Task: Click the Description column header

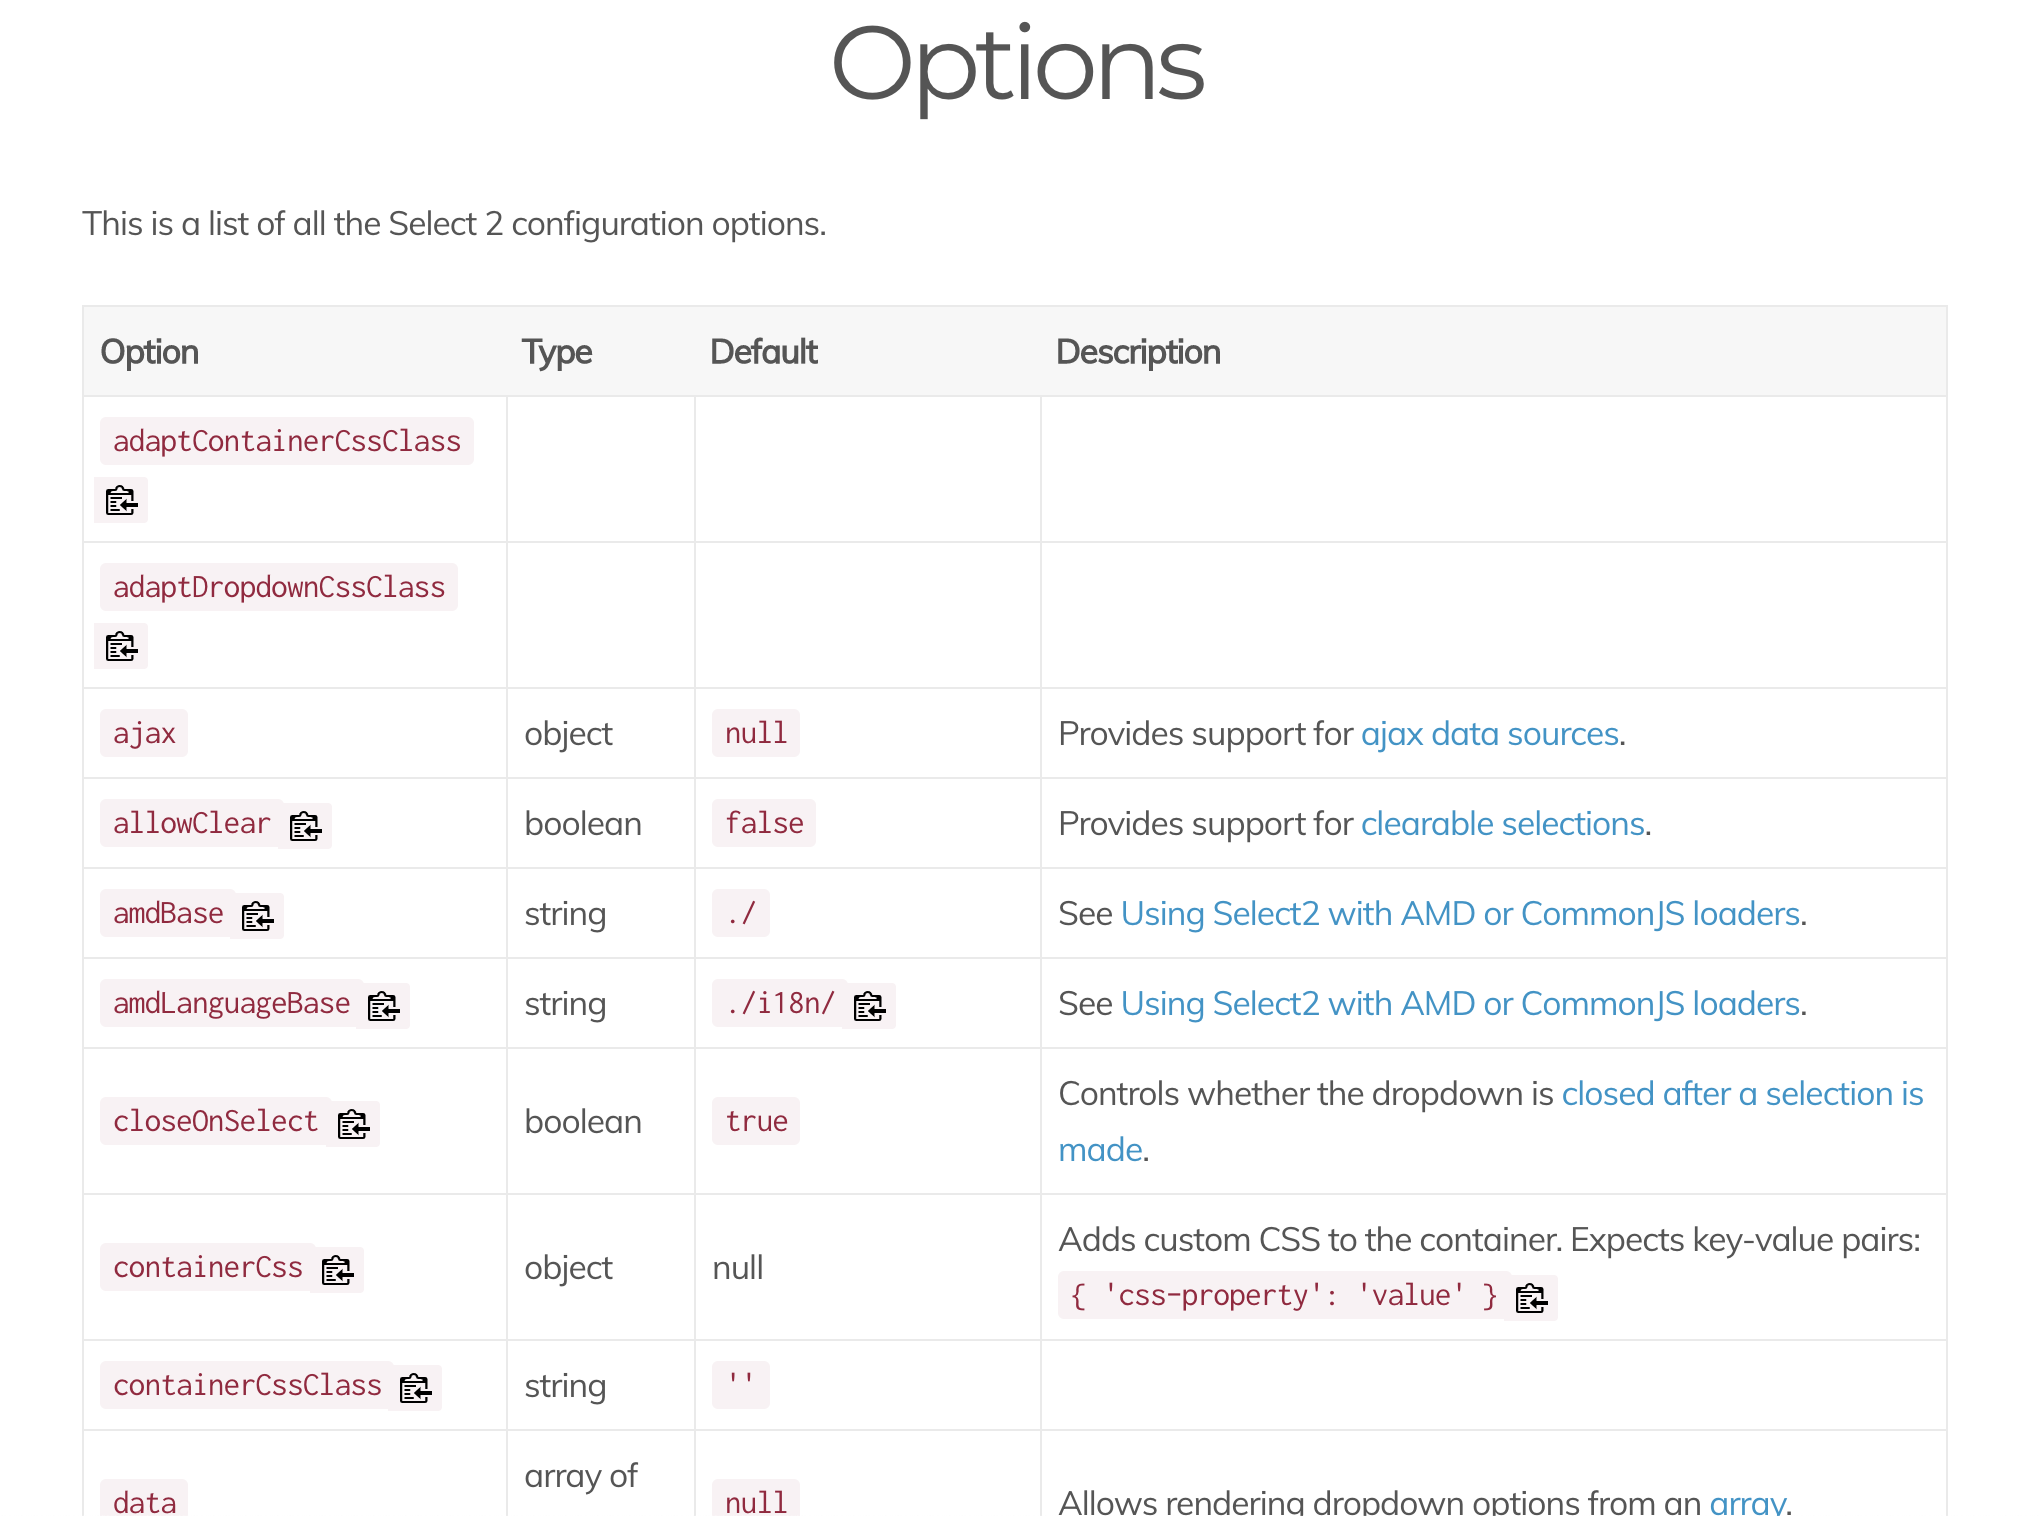Action: (x=1138, y=352)
